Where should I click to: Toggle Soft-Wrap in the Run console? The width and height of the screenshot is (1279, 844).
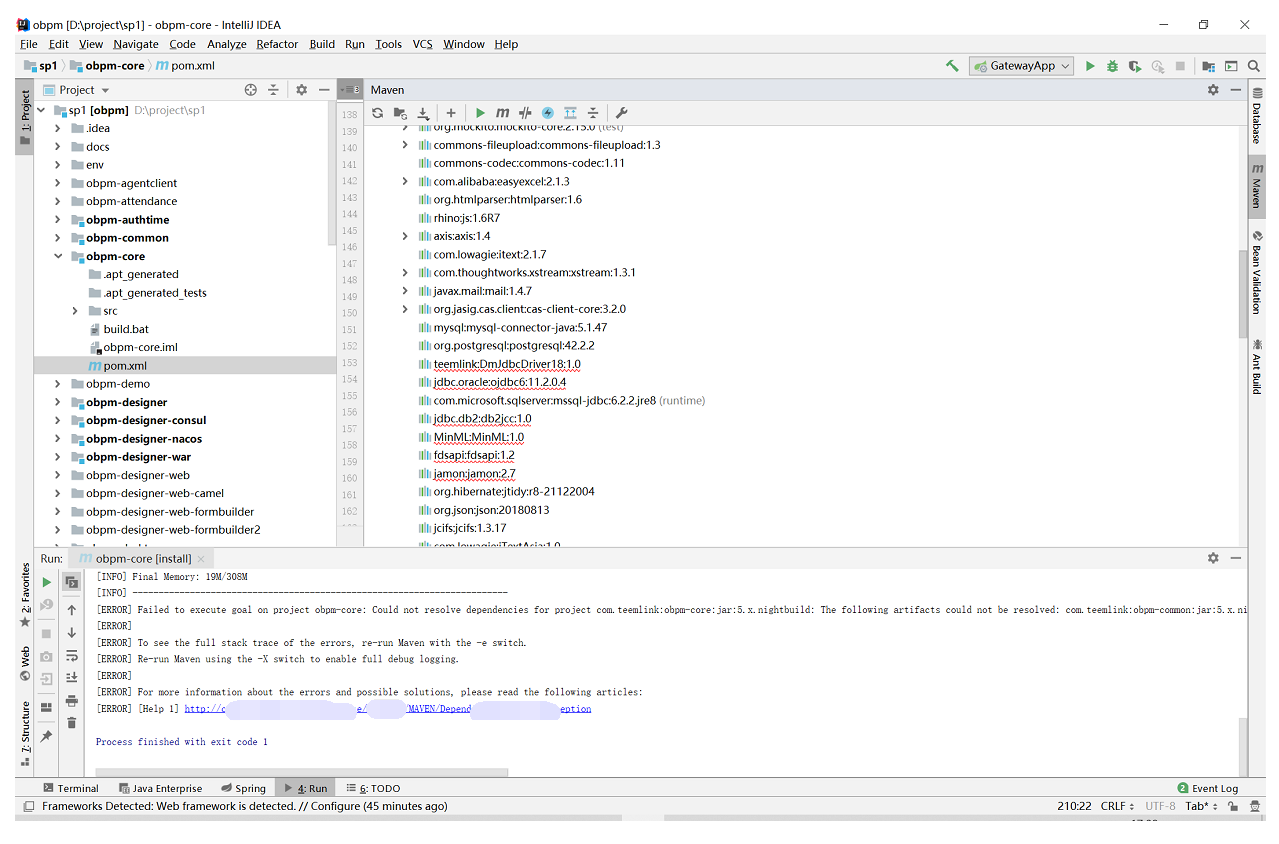click(72, 656)
